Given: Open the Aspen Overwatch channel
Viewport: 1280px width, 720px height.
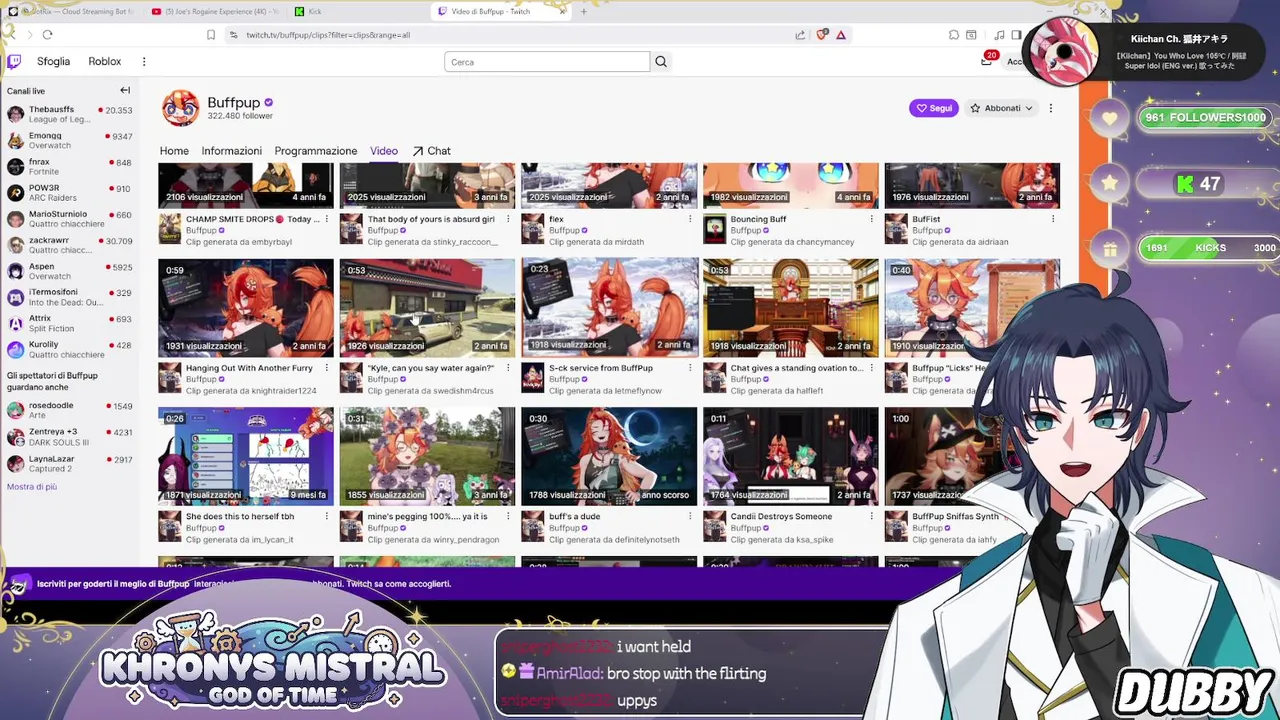Looking at the screenshot, I should click(69, 271).
